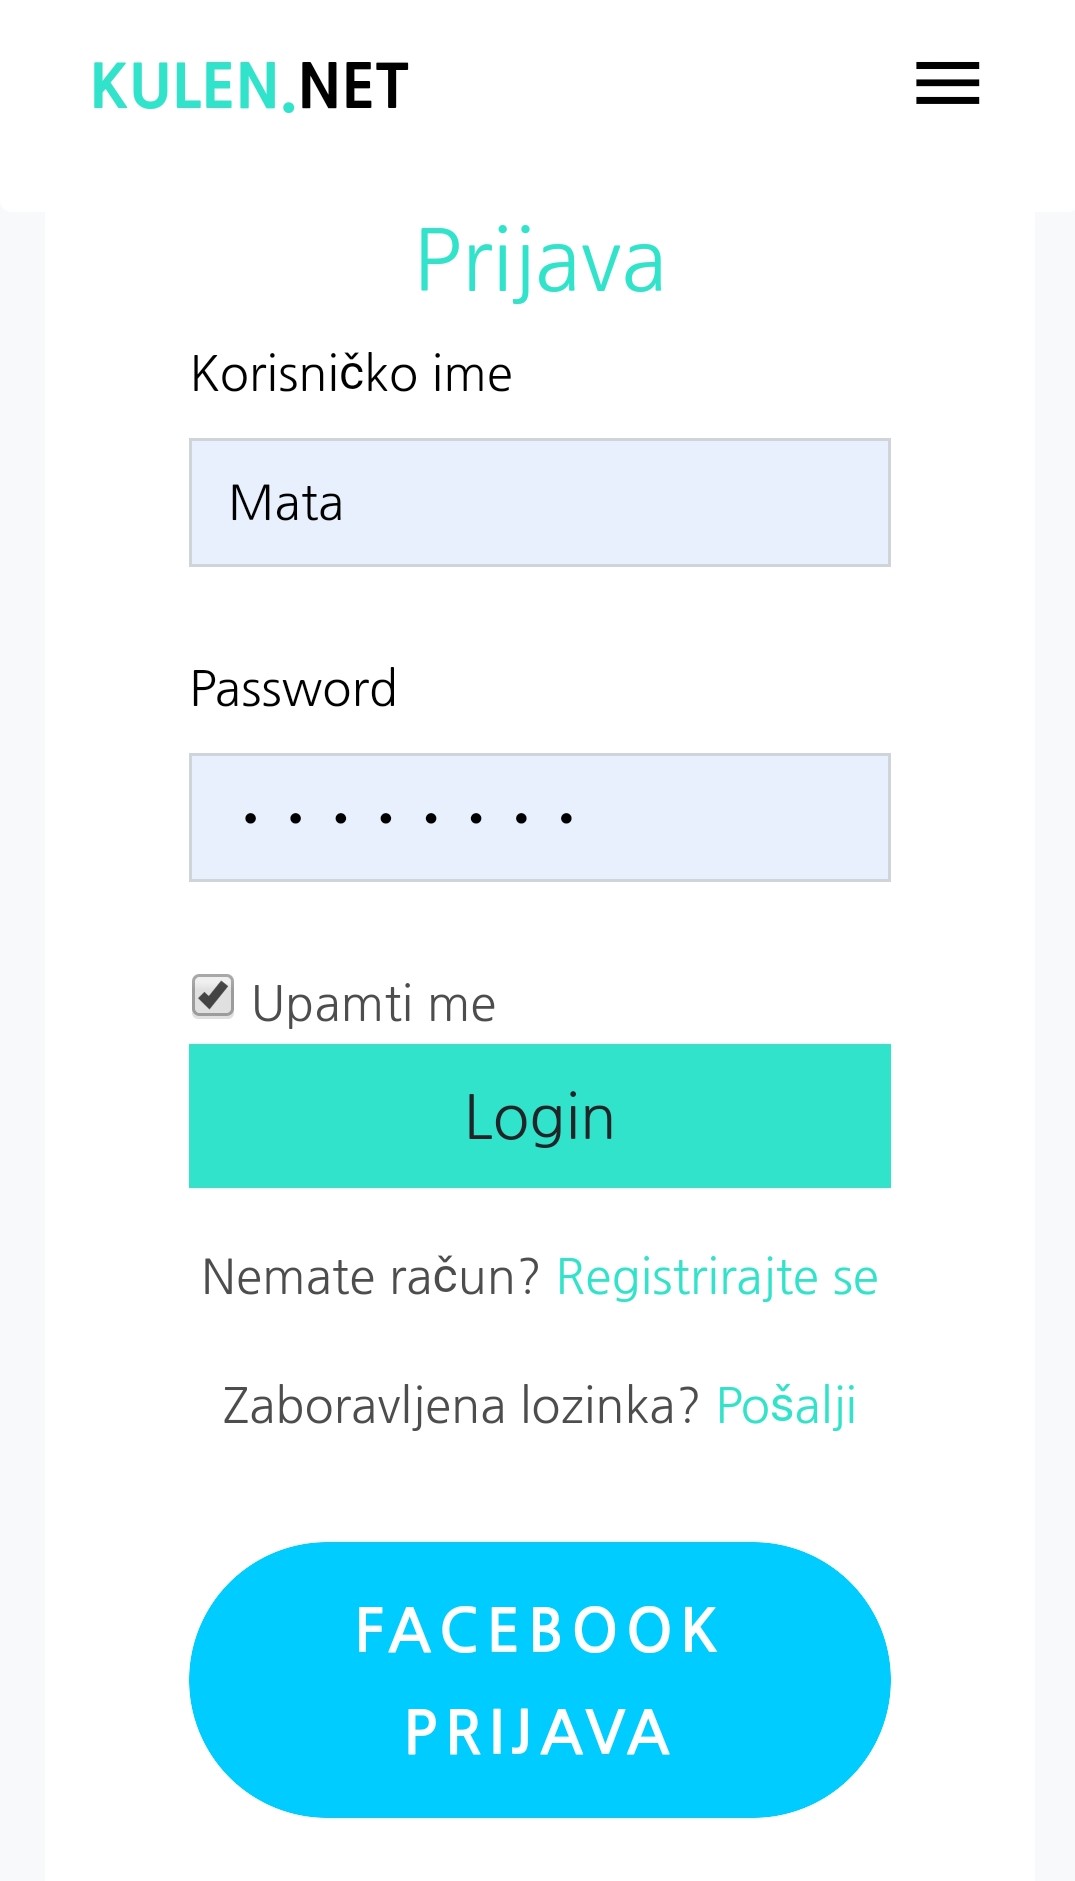Image resolution: width=1075 pixels, height=1881 pixels.
Task: Click the black NET part of logo
Action: tap(354, 87)
